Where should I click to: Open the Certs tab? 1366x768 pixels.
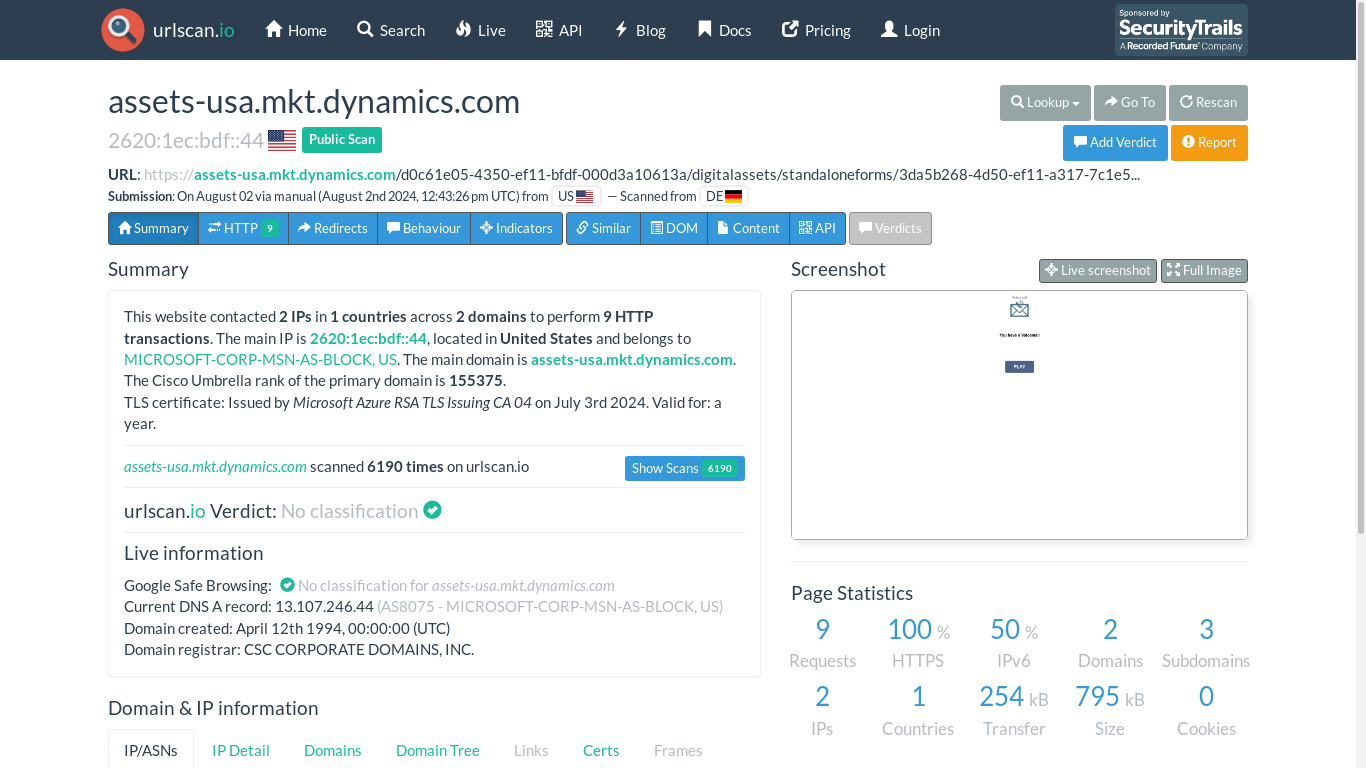[x=601, y=750]
